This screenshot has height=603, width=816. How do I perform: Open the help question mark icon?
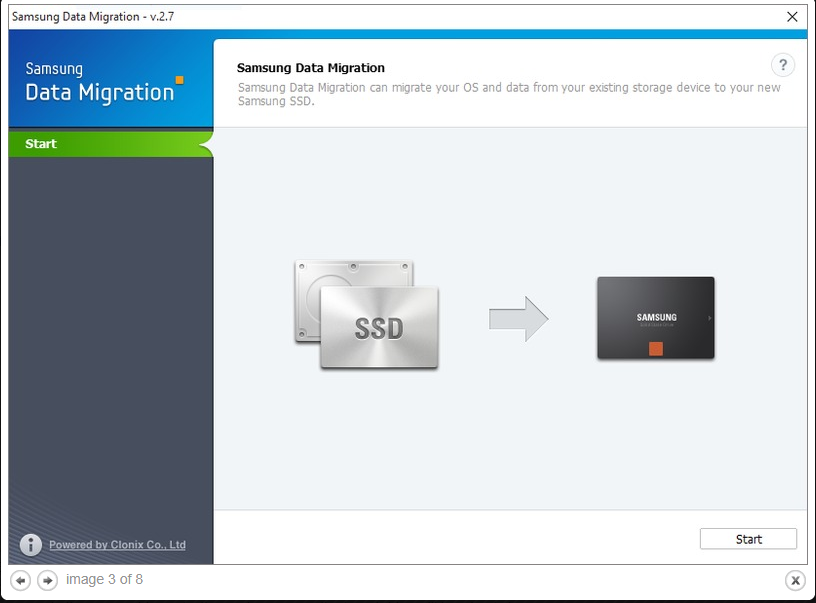click(x=783, y=66)
